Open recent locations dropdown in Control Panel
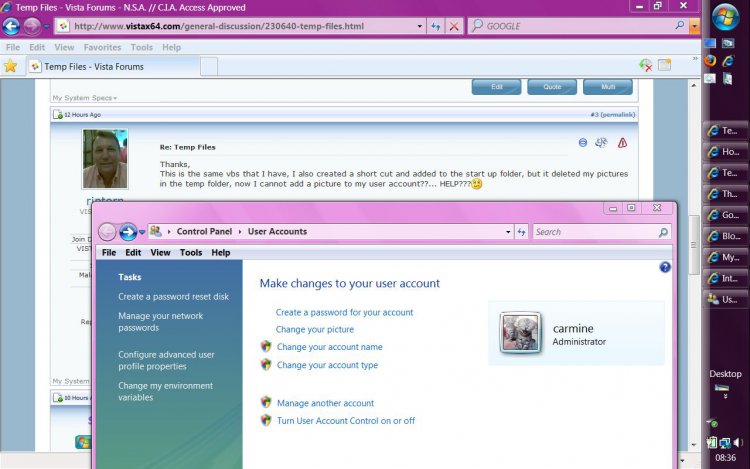This screenshot has width=750, height=469. tap(142, 232)
